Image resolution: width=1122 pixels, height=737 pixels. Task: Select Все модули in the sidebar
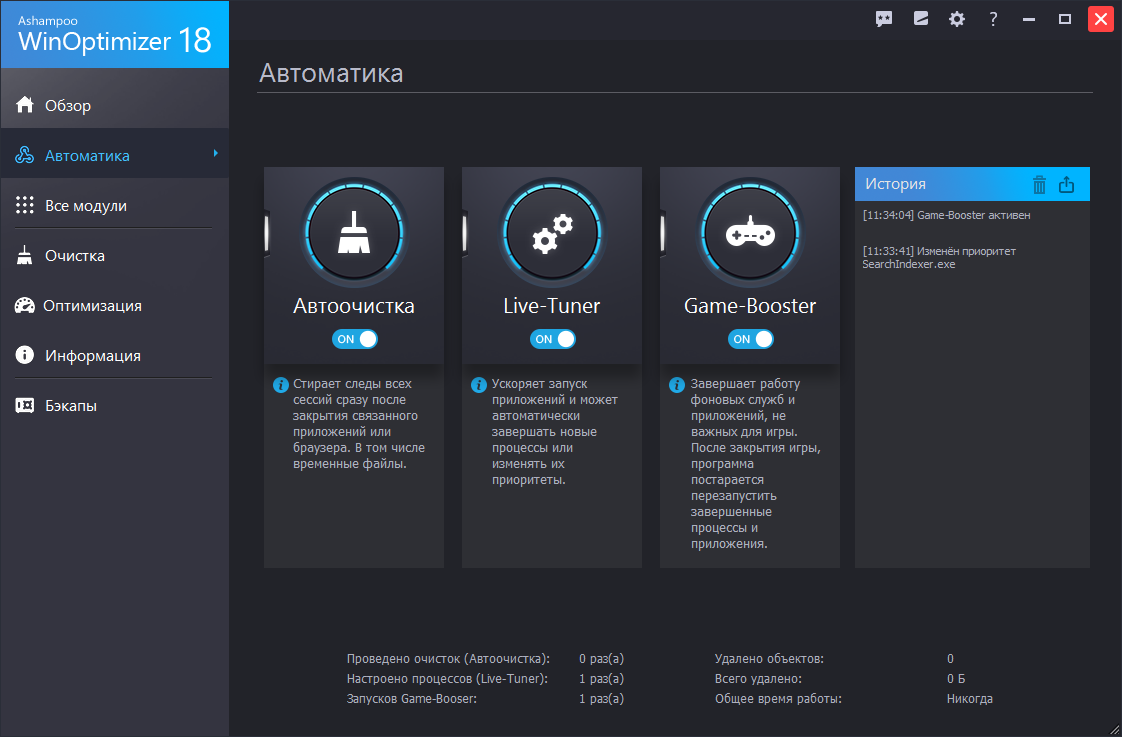tap(70, 205)
